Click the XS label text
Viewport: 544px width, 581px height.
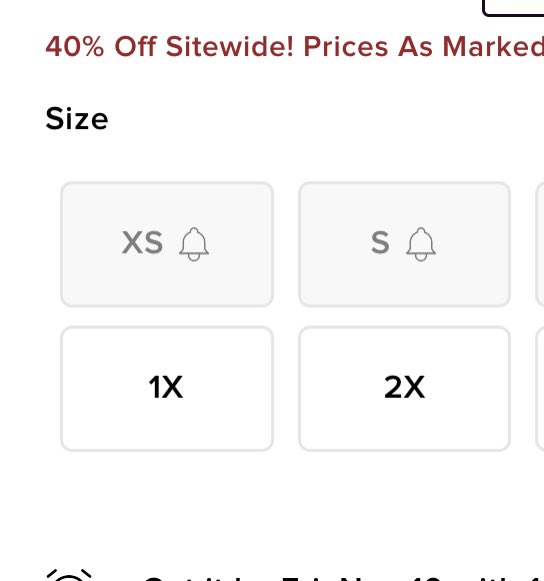click(x=142, y=242)
